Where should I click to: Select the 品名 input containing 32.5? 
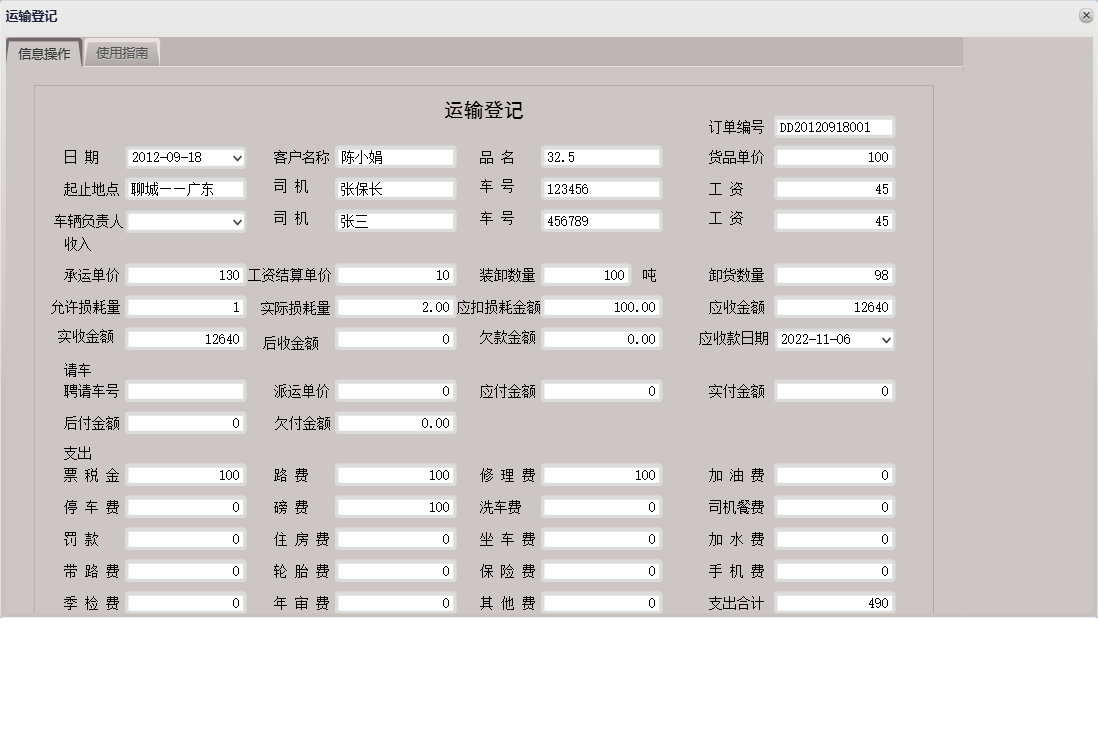tap(600, 156)
